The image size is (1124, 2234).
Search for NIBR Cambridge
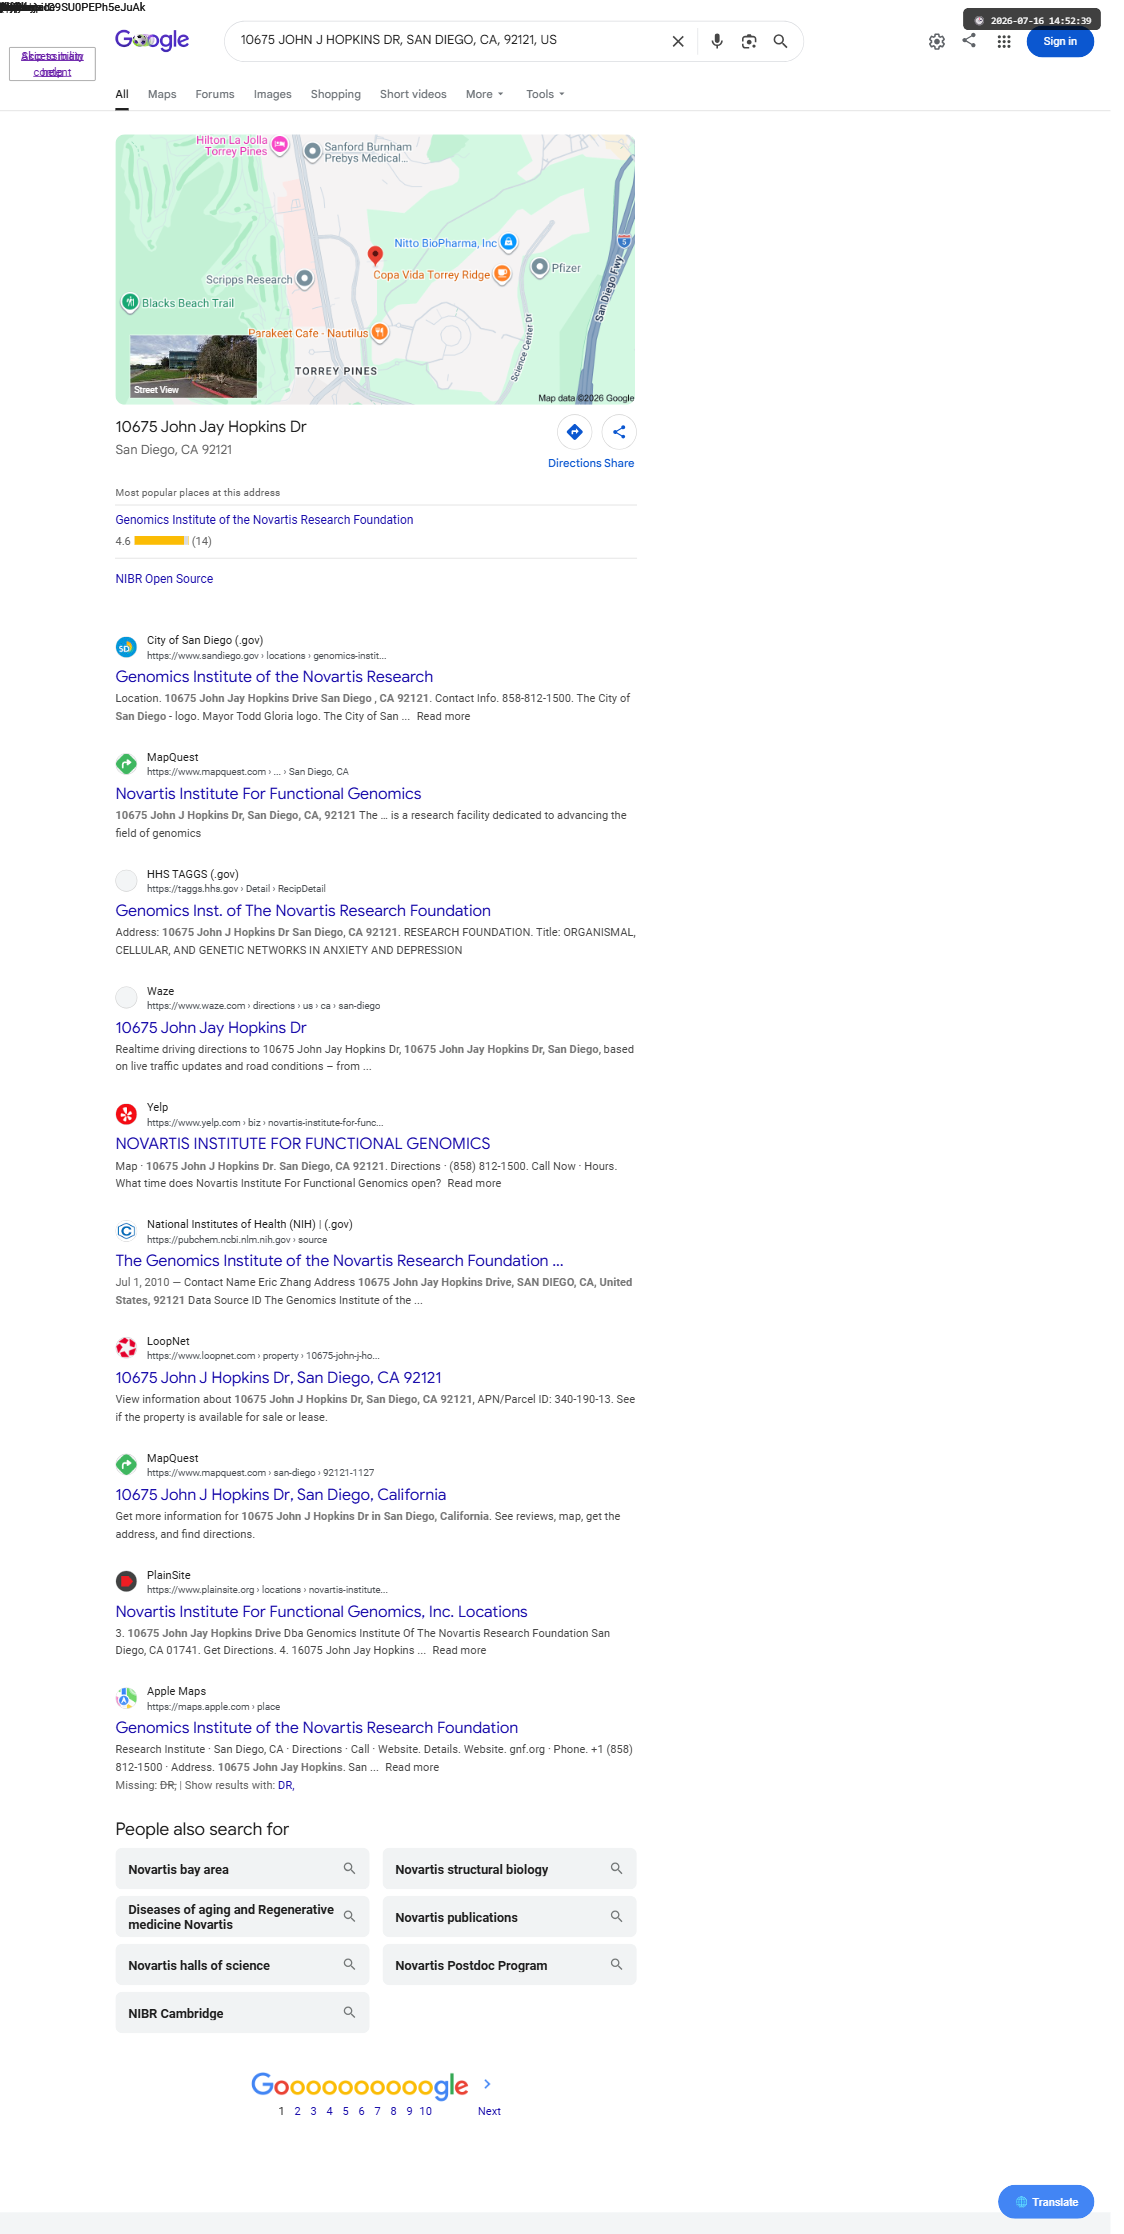[x=242, y=2013]
